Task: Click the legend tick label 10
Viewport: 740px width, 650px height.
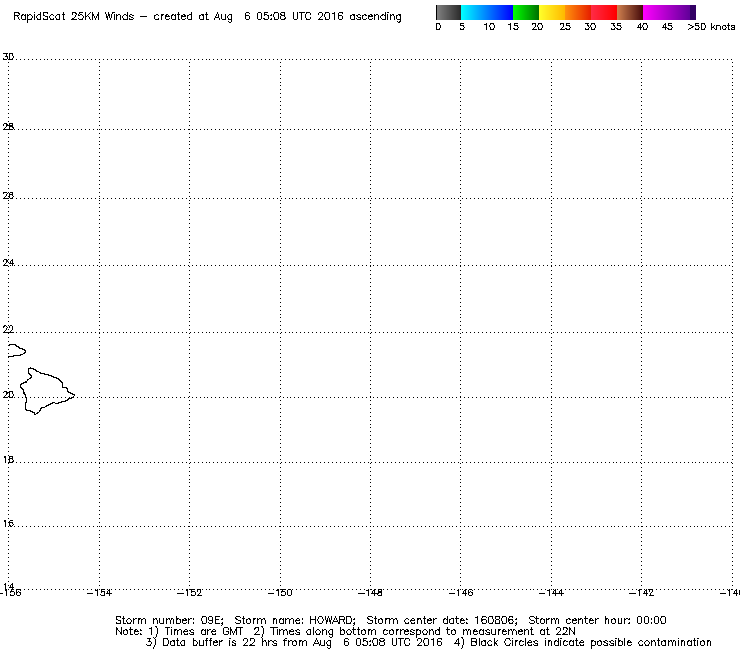Action: 489,27
